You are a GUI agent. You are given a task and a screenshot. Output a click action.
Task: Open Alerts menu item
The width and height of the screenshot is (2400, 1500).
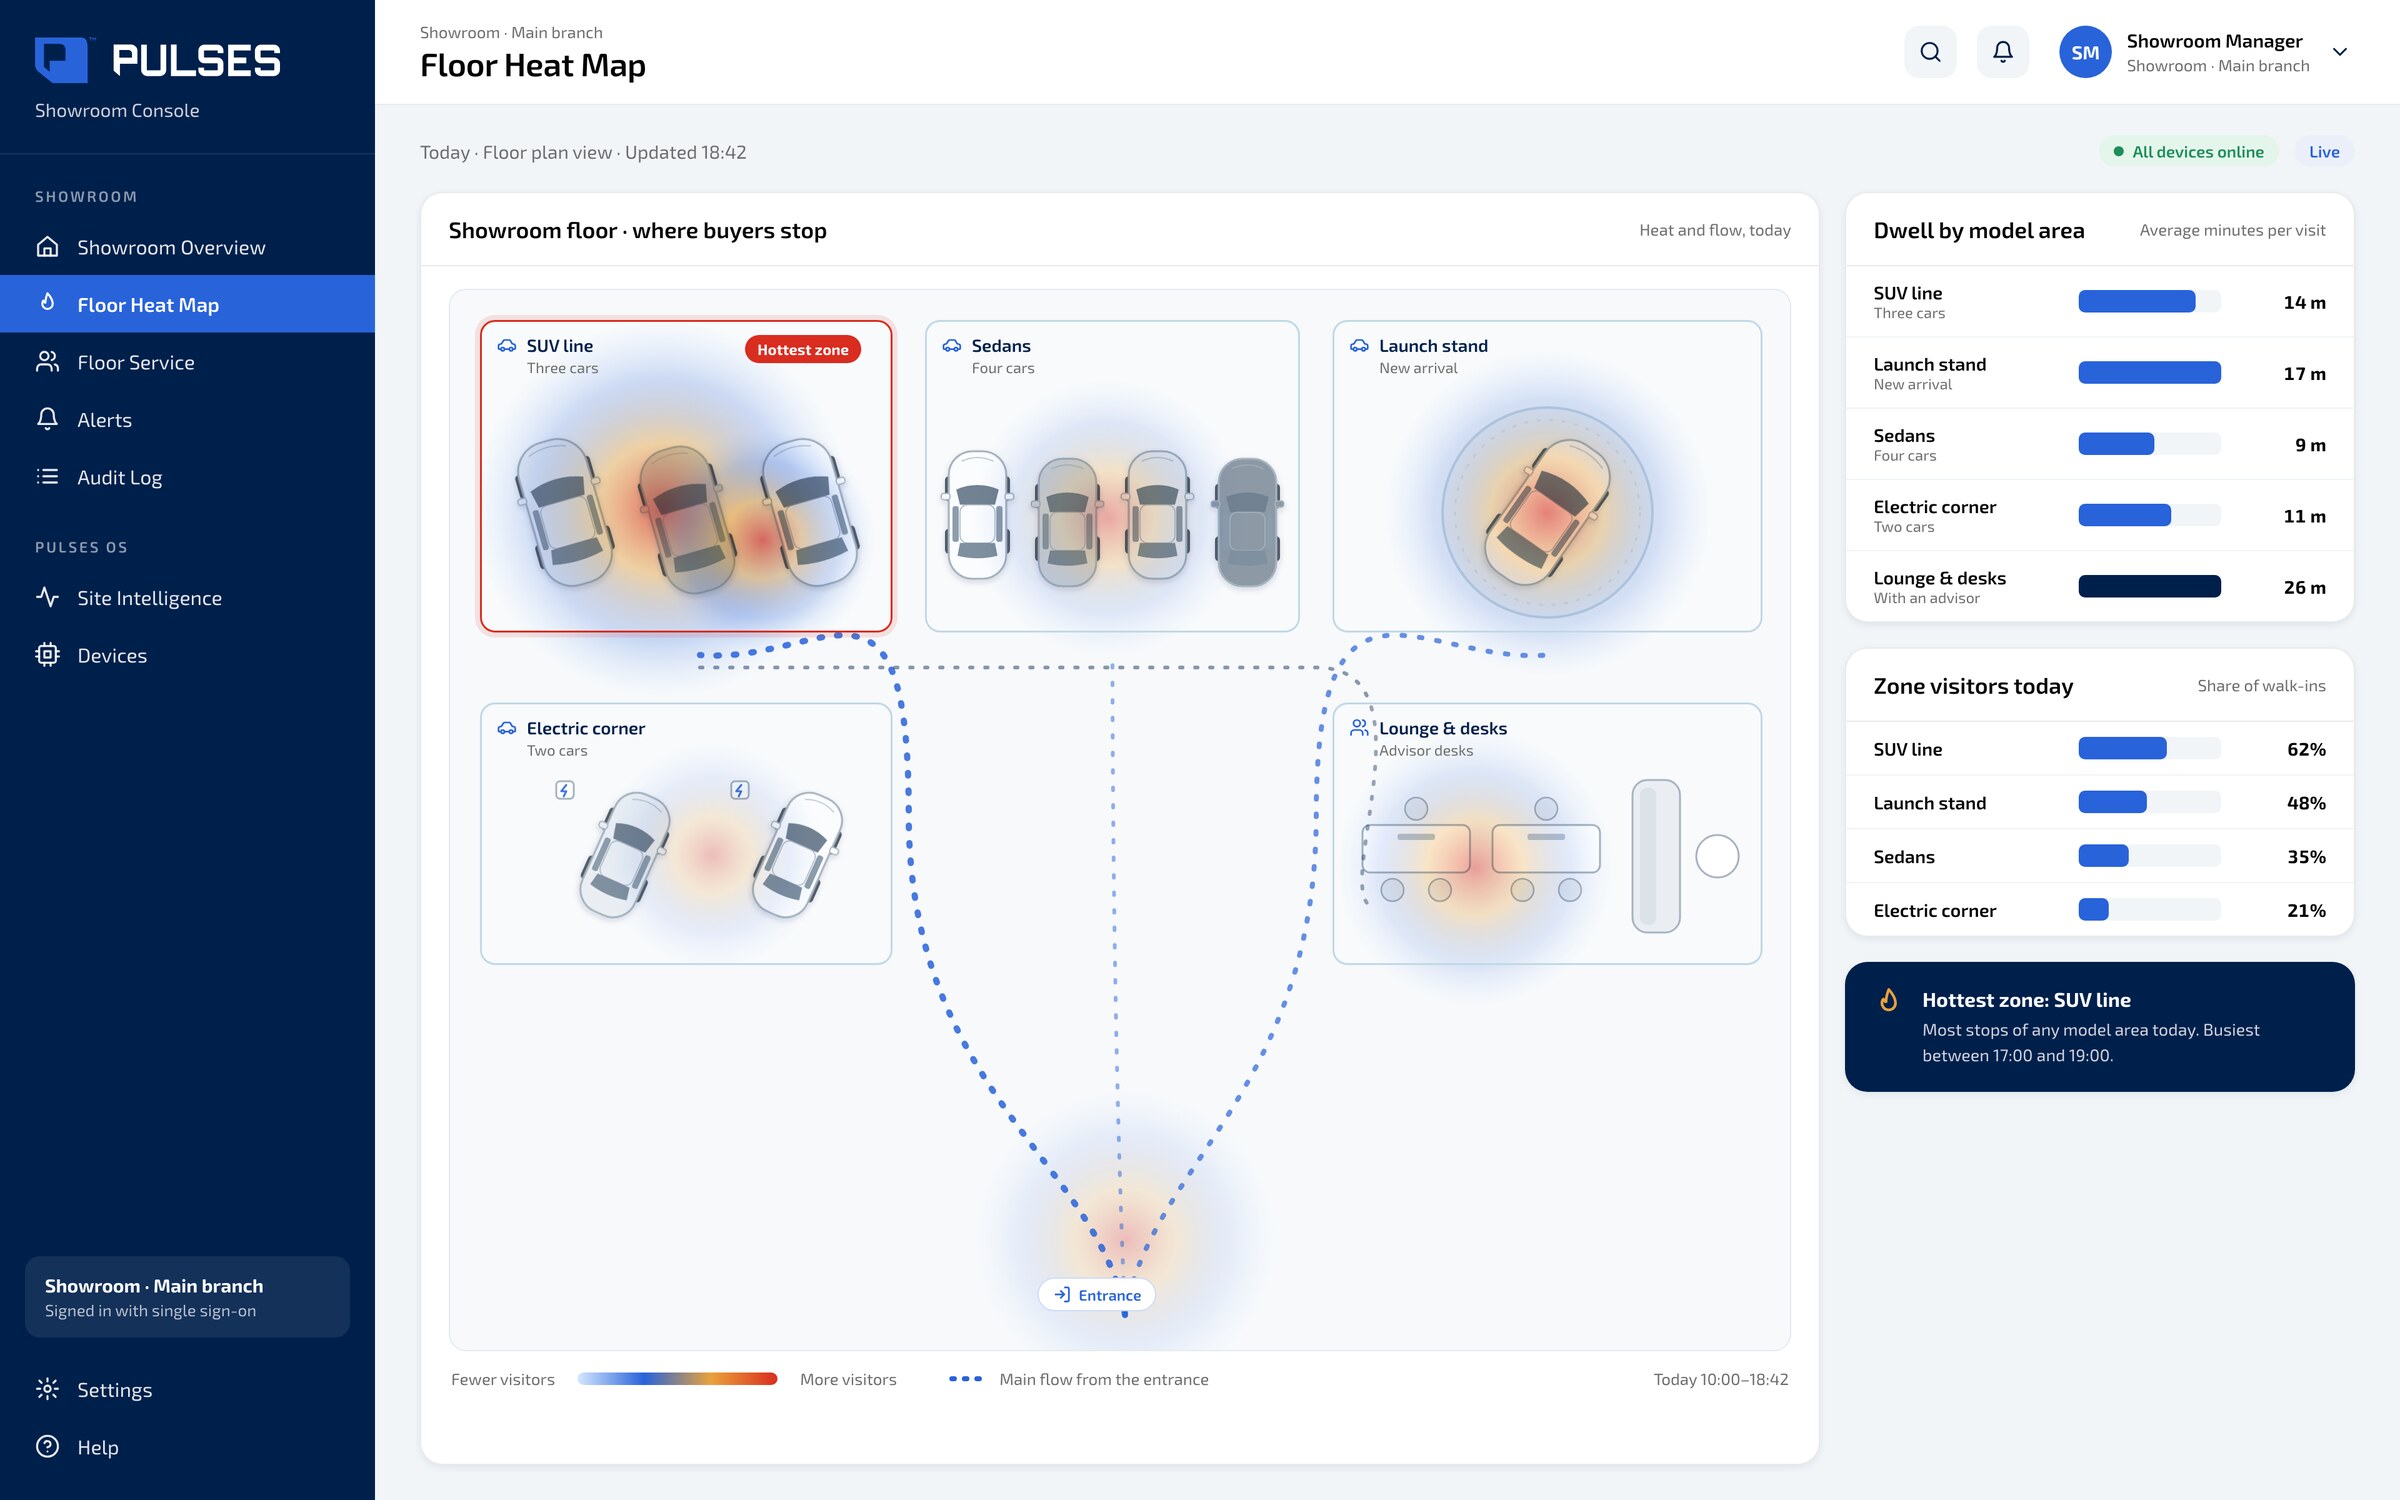pyautogui.click(x=187, y=419)
